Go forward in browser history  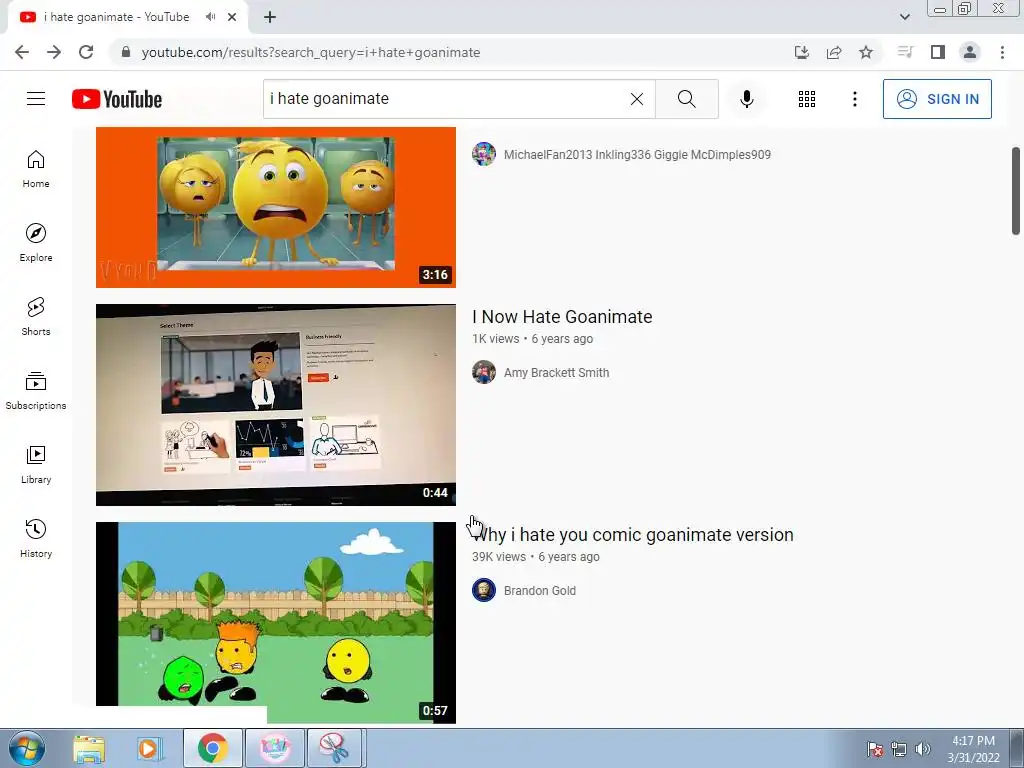tap(54, 52)
